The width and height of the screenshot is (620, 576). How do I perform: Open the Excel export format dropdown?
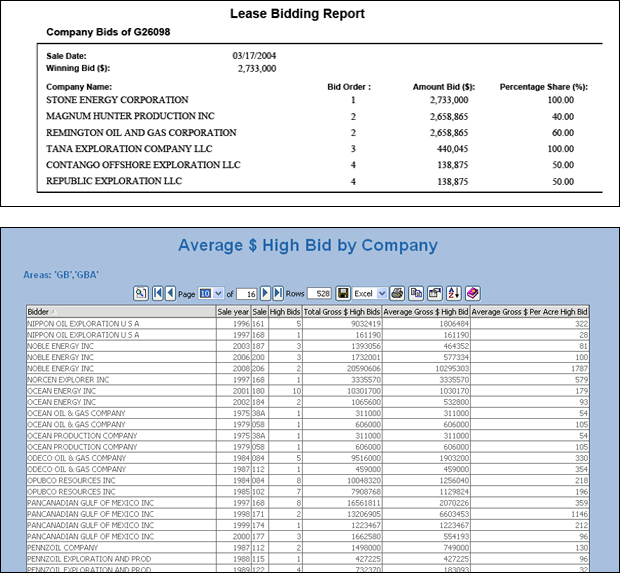(369, 294)
